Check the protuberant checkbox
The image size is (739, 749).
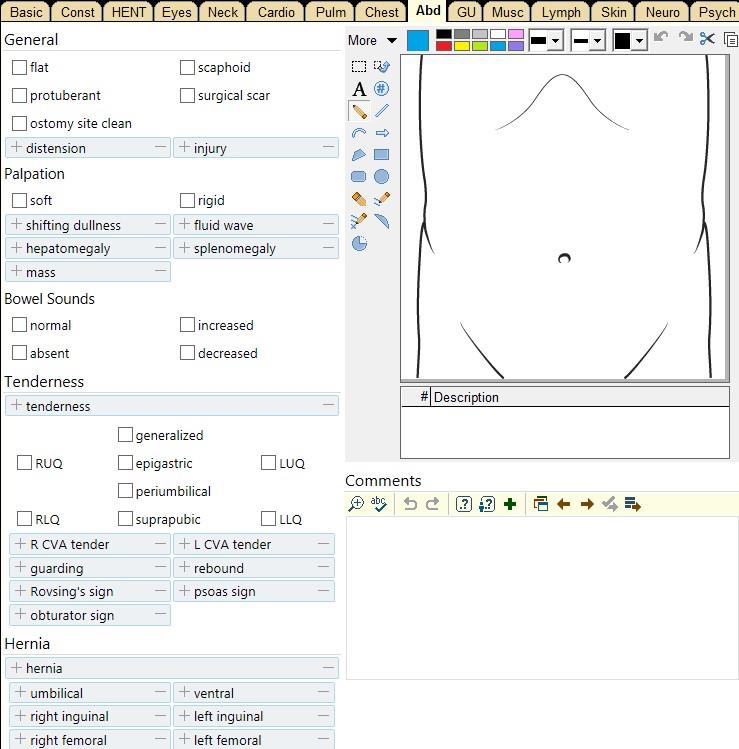coord(20,96)
